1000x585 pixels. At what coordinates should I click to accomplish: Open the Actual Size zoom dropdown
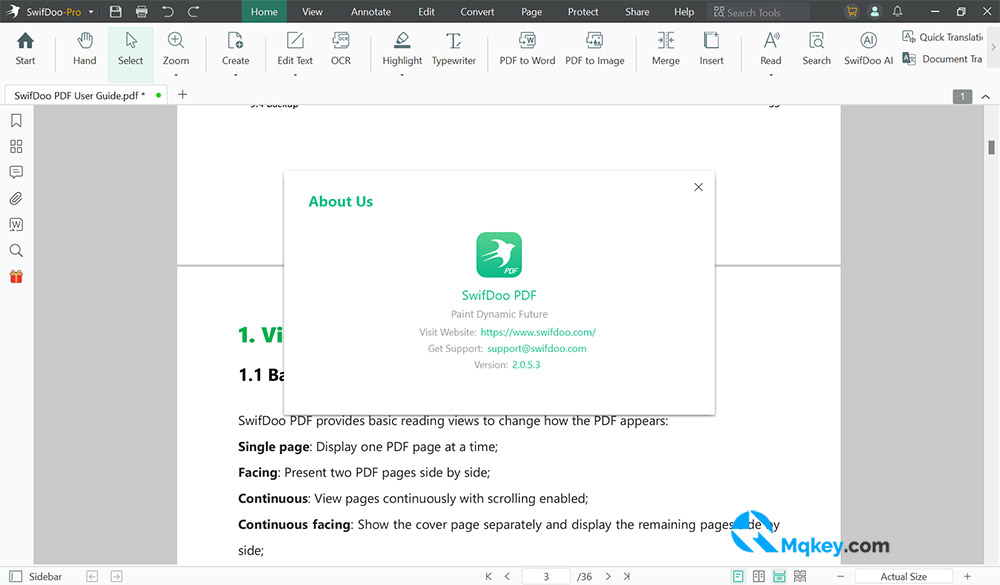904,577
